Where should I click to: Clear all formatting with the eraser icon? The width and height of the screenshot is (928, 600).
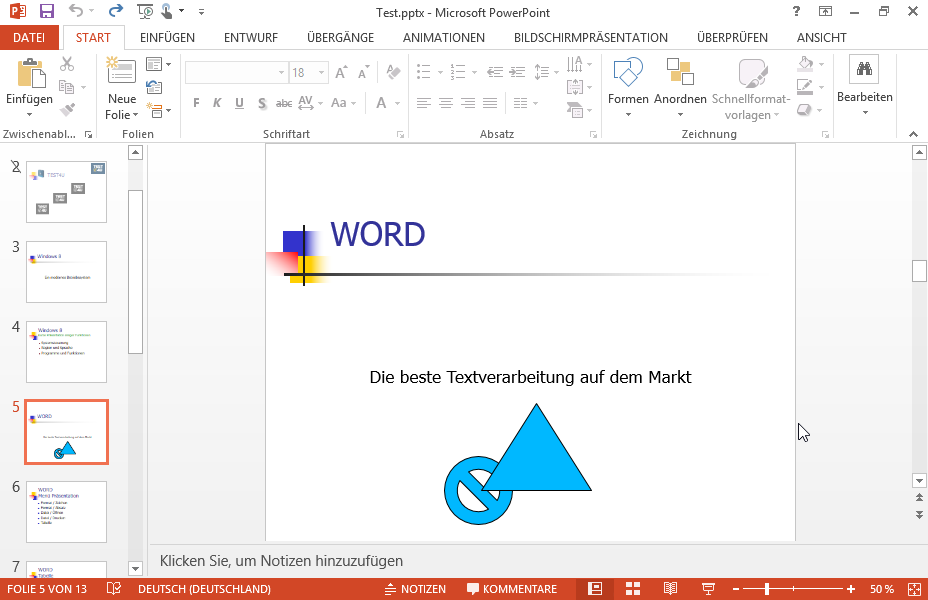click(393, 72)
